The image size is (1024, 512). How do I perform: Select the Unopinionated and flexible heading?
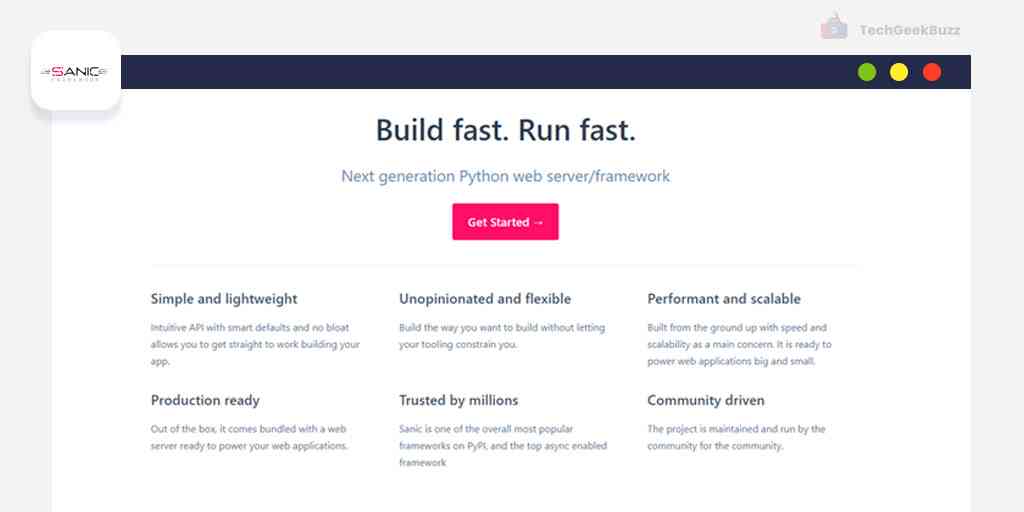tap(485, 299)
